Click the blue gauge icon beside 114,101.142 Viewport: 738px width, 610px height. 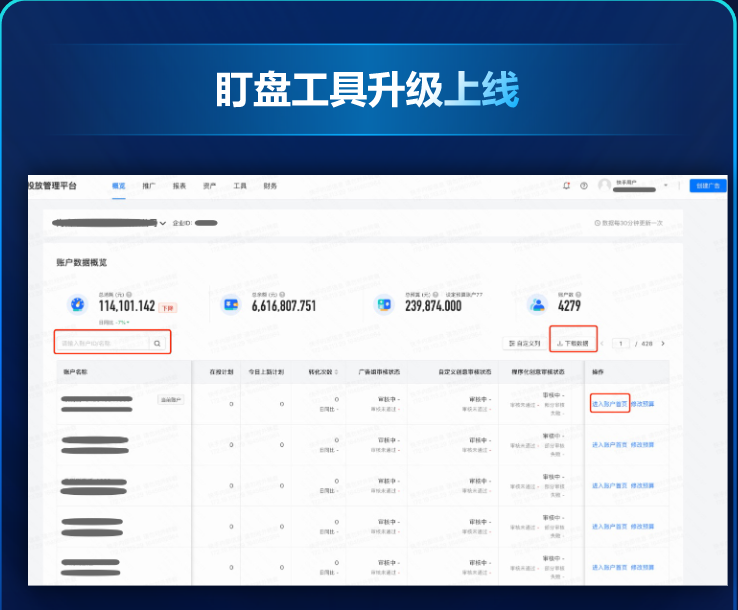[x=78, y=305]
